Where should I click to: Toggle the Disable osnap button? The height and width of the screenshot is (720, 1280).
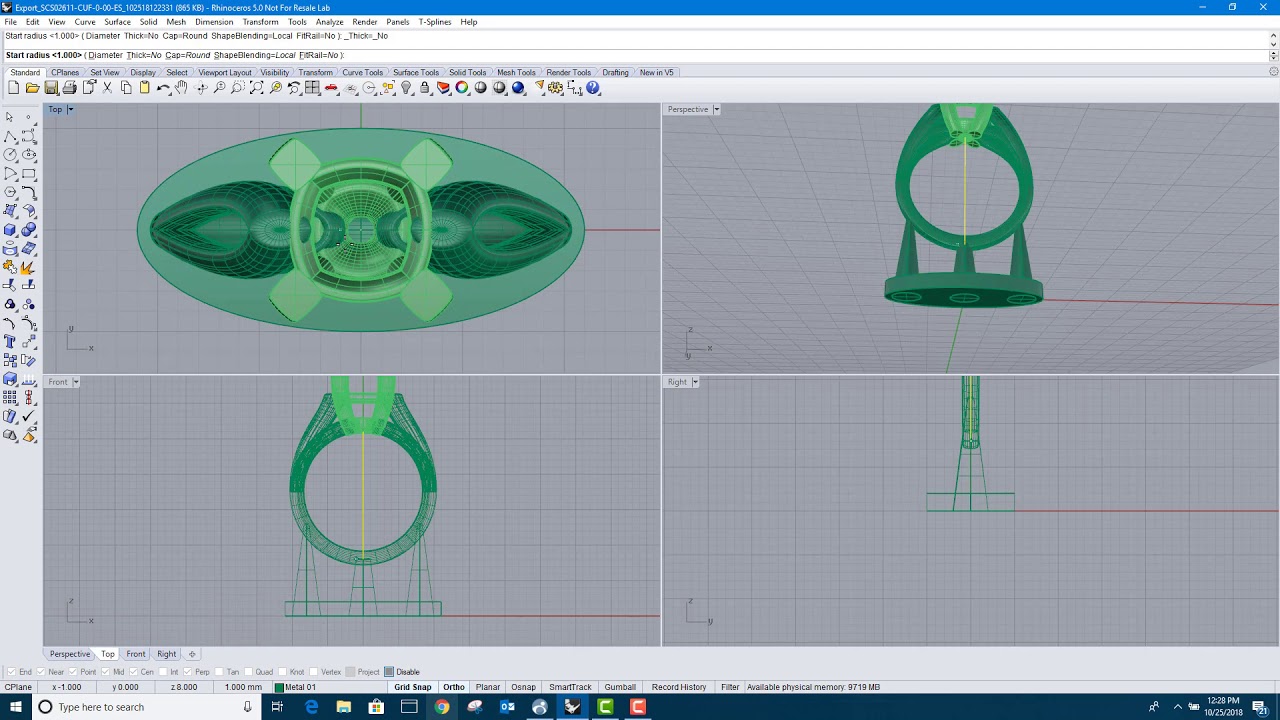coord(389,672)
